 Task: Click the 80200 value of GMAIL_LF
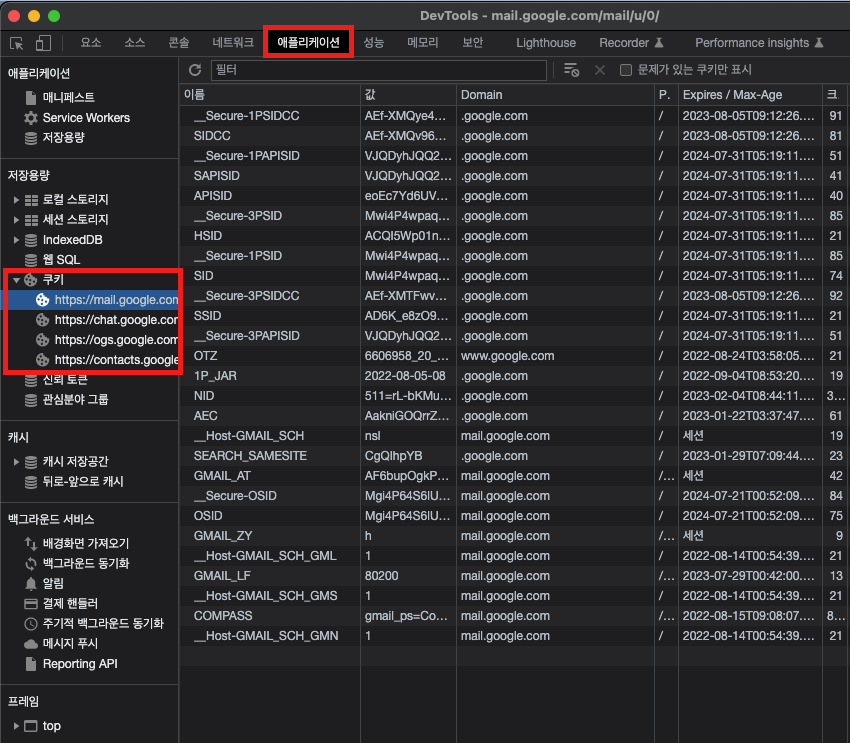click(382, 576)
